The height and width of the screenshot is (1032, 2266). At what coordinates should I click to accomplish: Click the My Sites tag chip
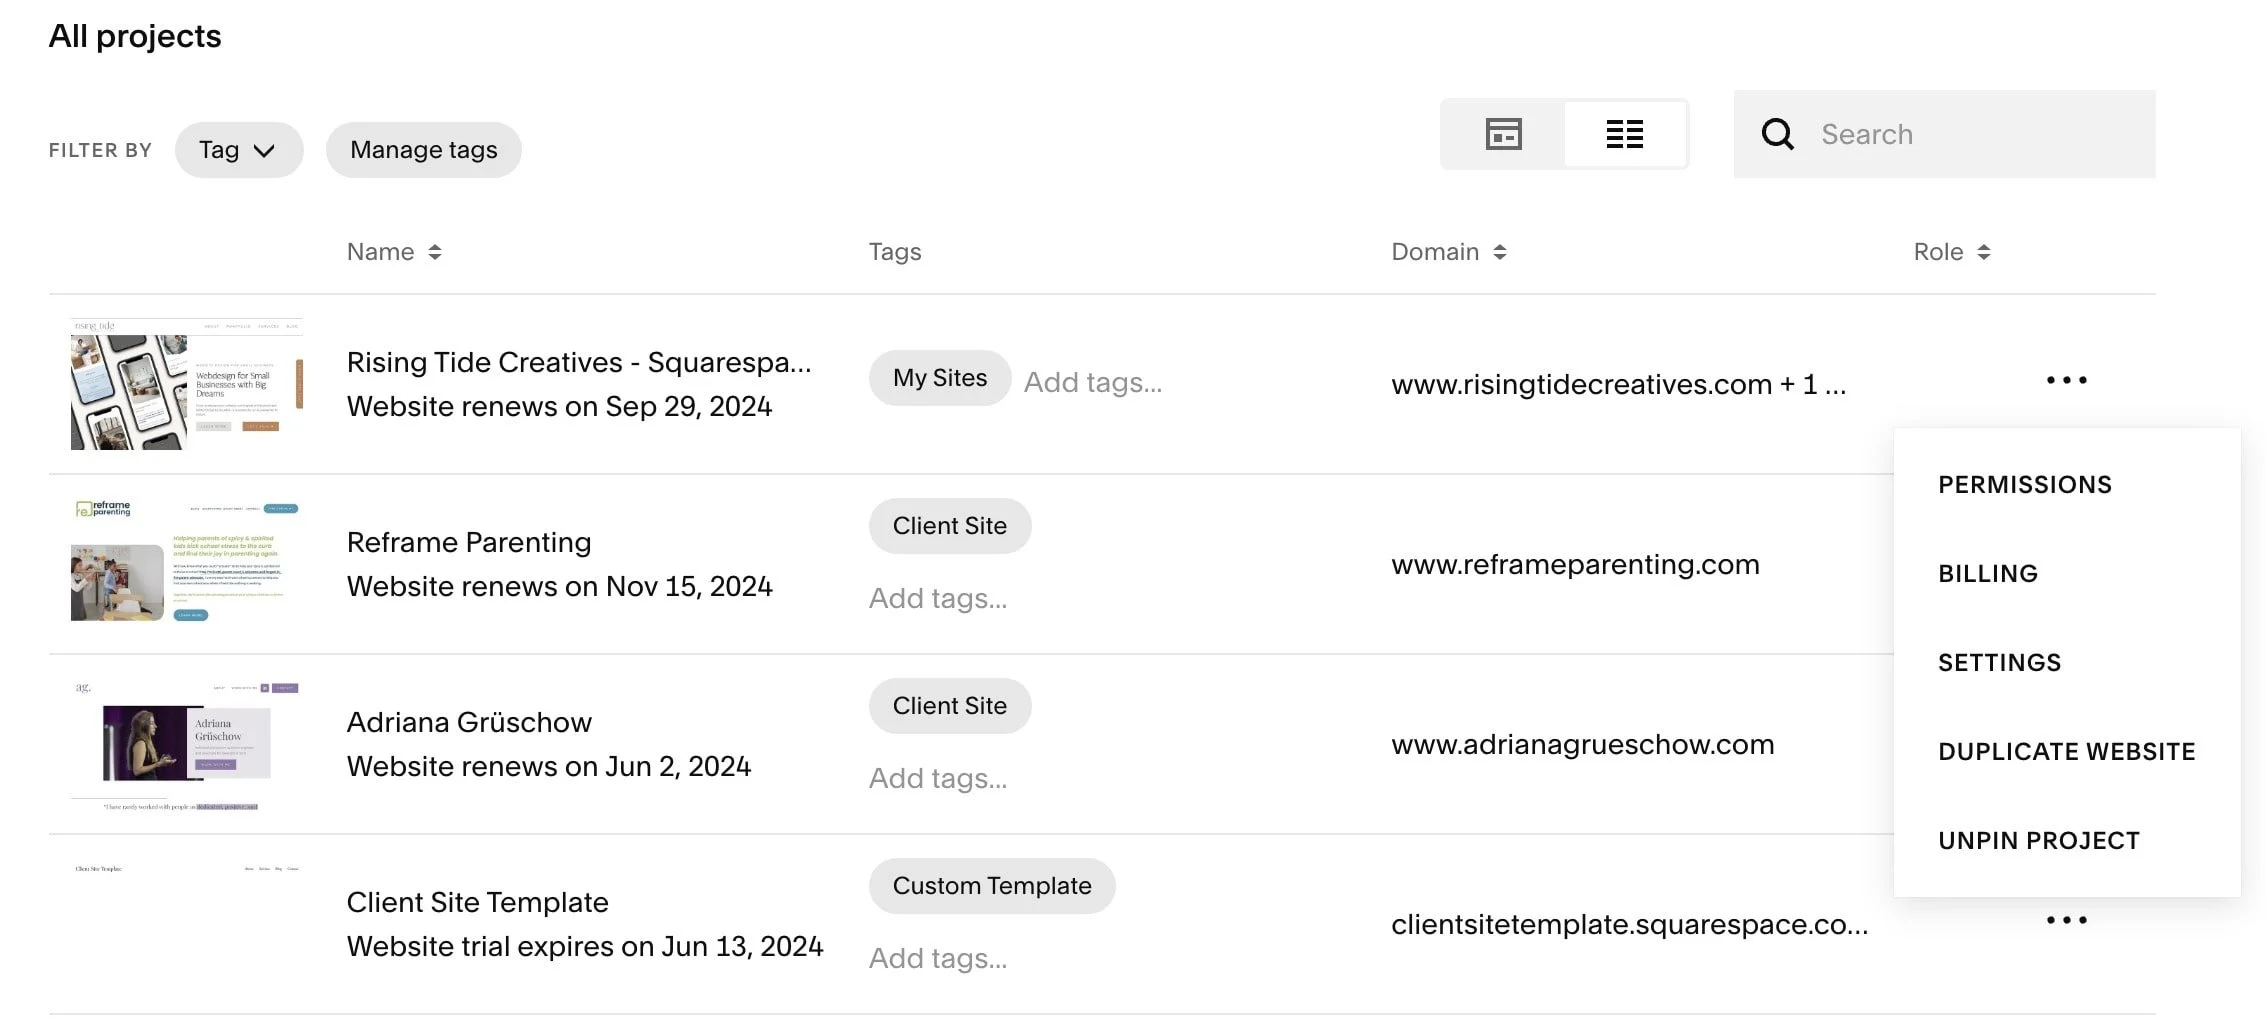(x=940, y=378)
